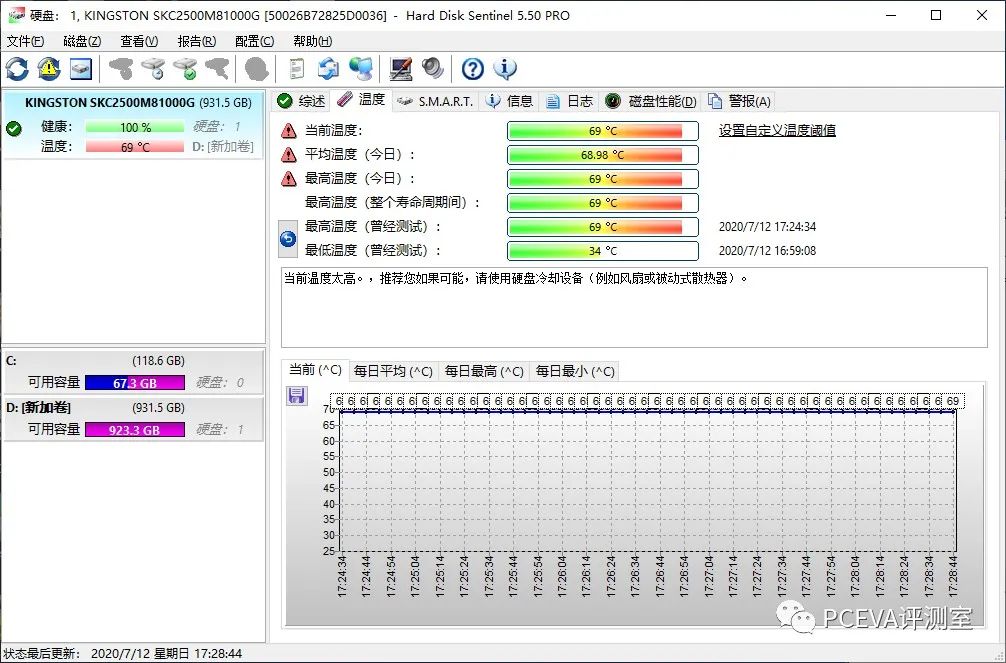
Task: Click the blue round reset arrow icon
Action: click(288, 239)
